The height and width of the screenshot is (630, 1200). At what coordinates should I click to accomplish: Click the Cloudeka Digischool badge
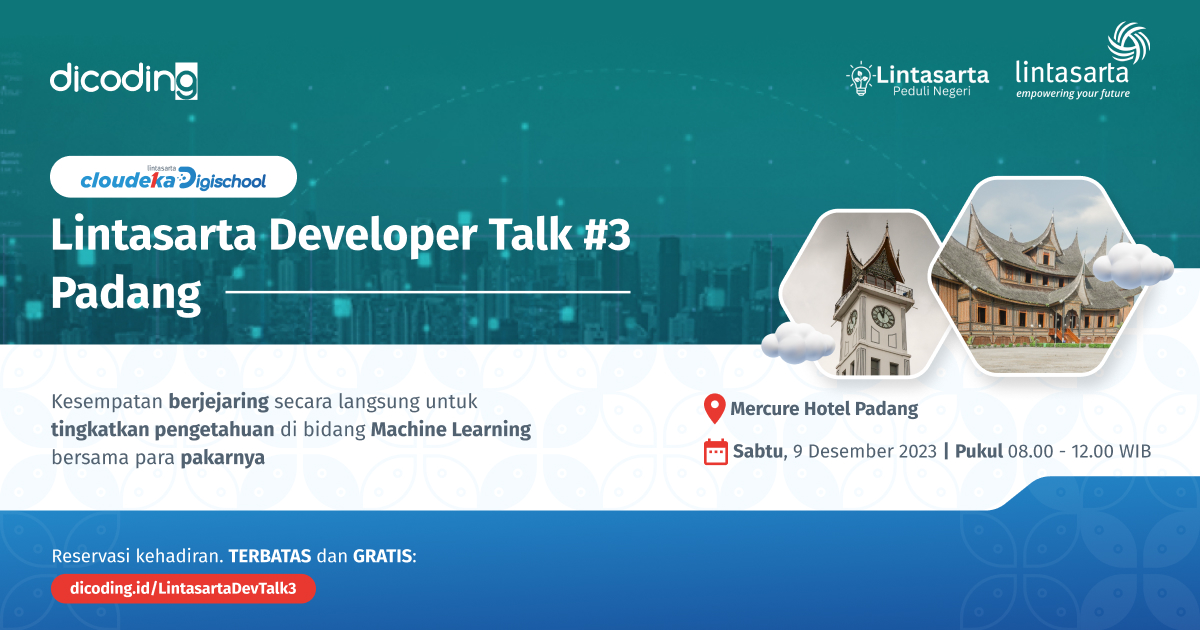pyautogui.click(x=173, y=176)
